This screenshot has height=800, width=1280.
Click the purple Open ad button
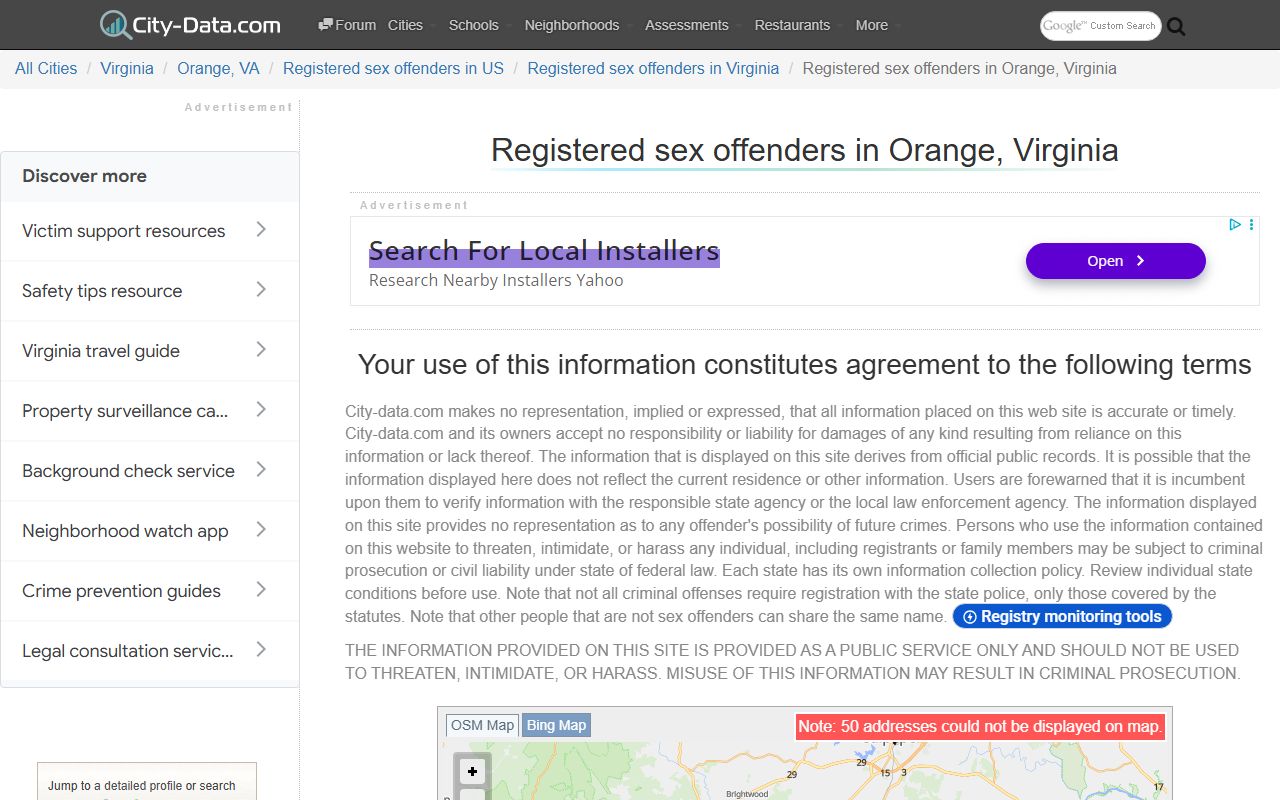coord(1115,261)
